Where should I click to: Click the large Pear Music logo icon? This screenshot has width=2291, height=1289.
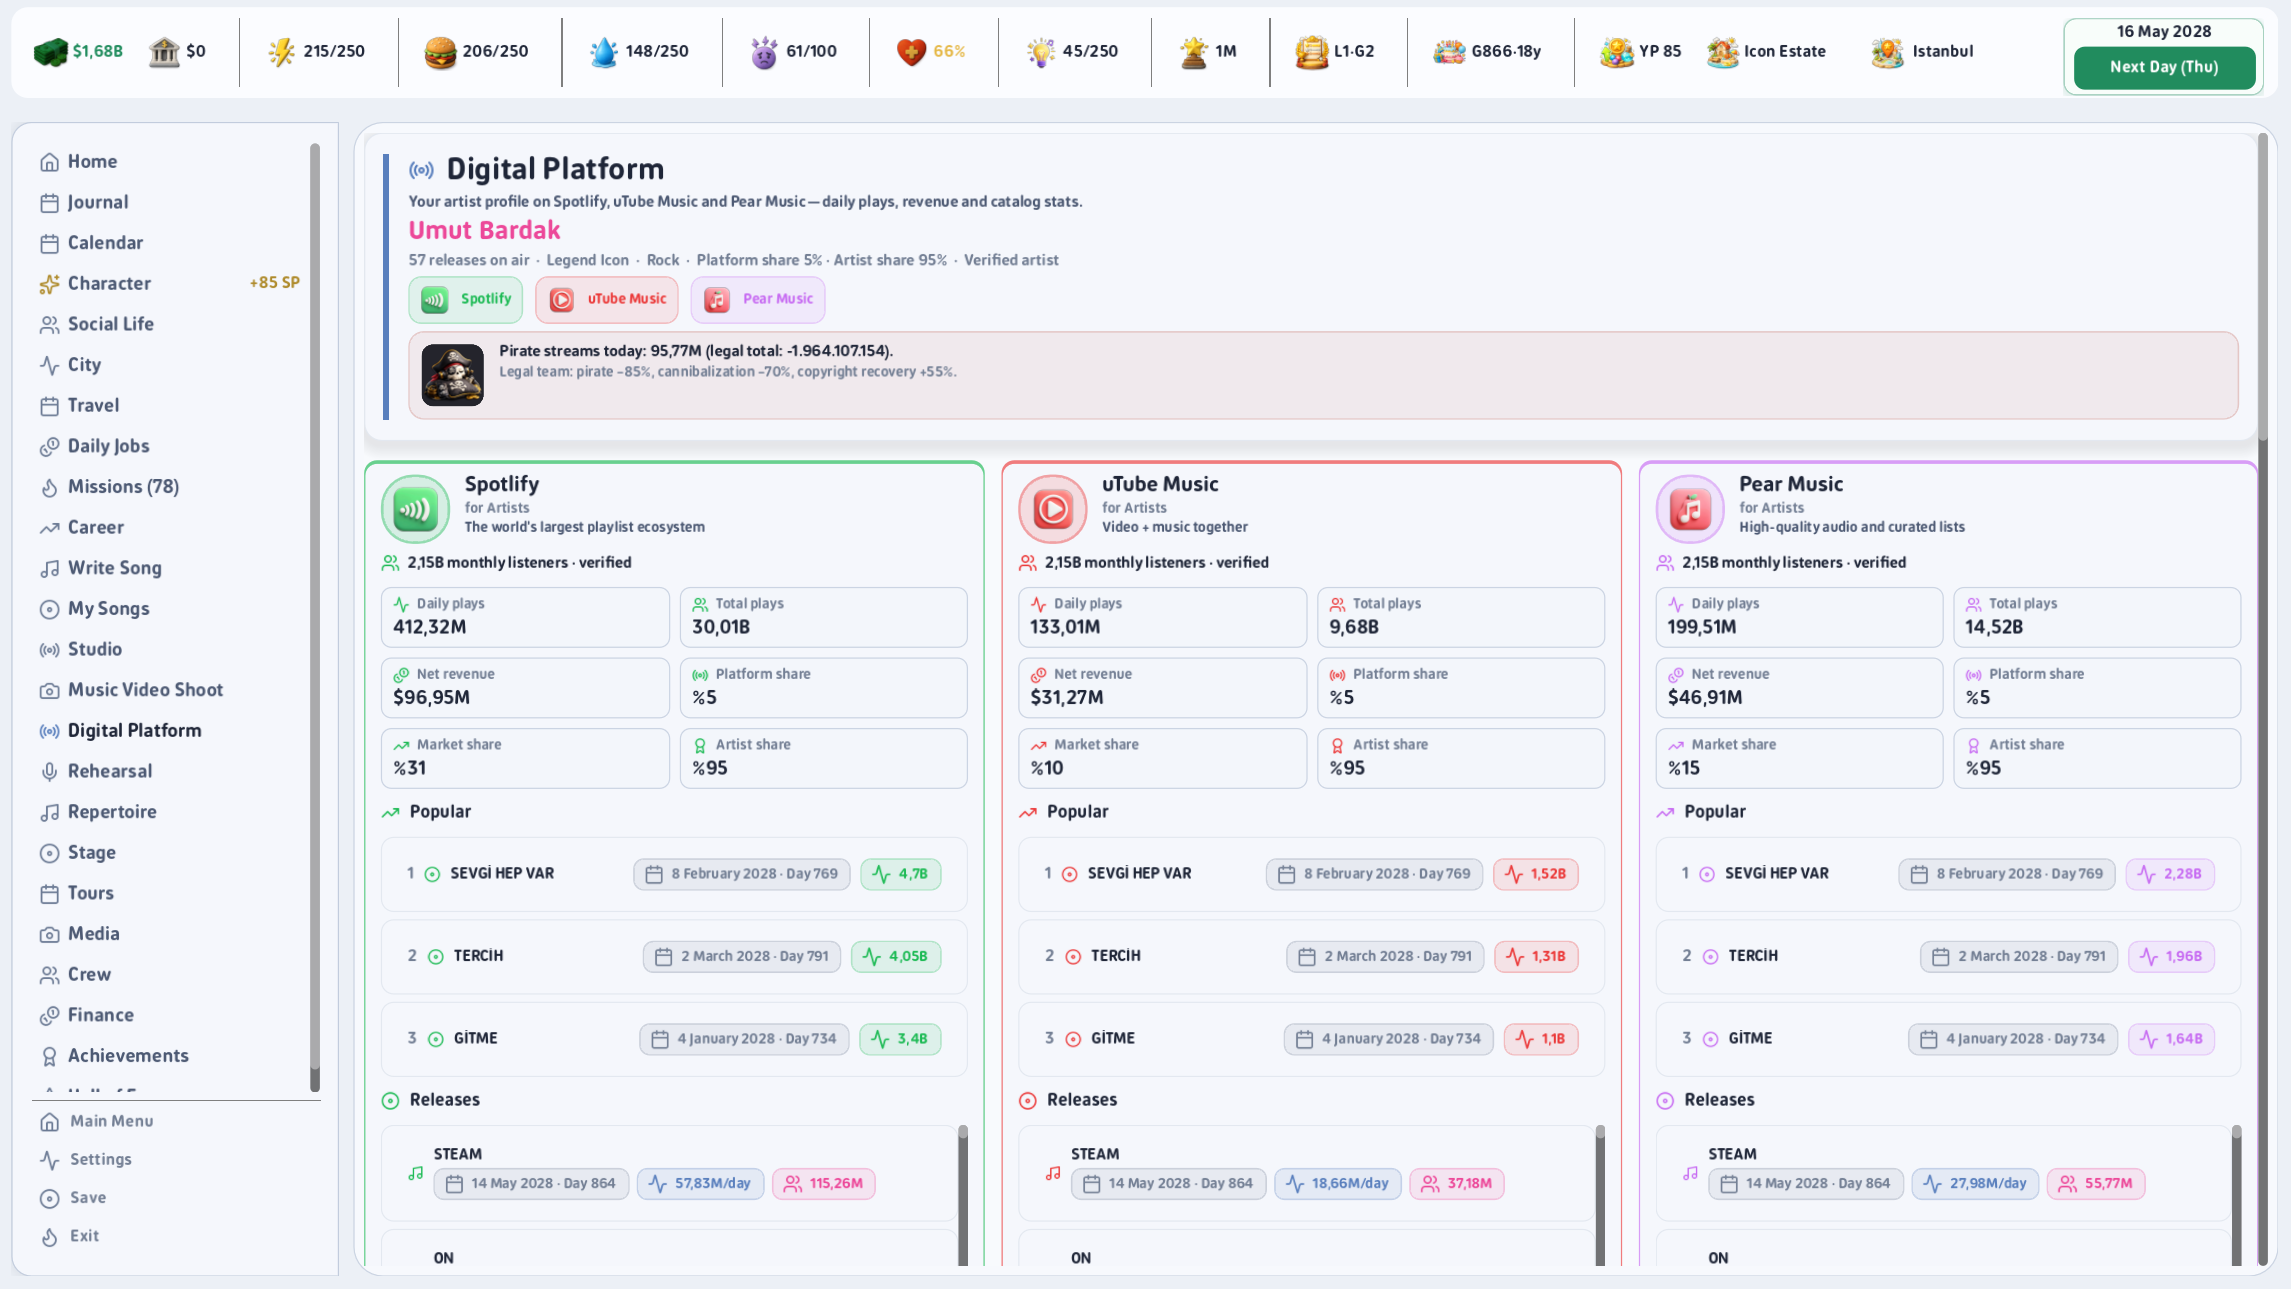[1690, 509]
